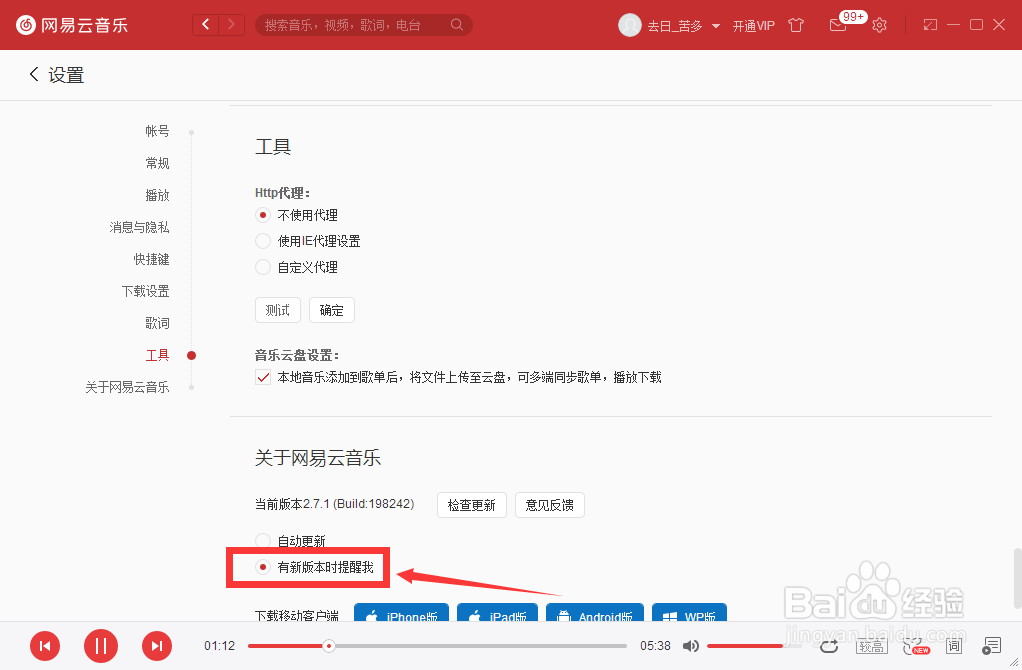Viewport: 1022px width, 670px height.
Task: Toggle the loop play mode icon
Action: 829,646
